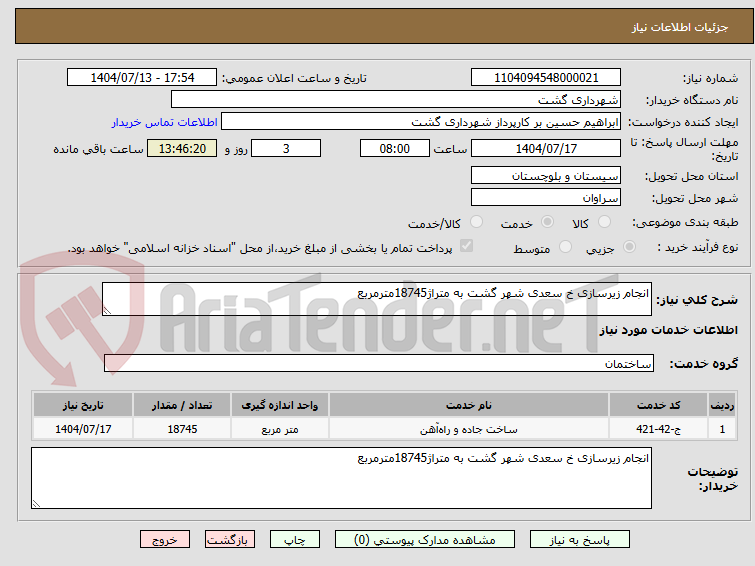Click the خروج exit button

(x=165, y=540)
